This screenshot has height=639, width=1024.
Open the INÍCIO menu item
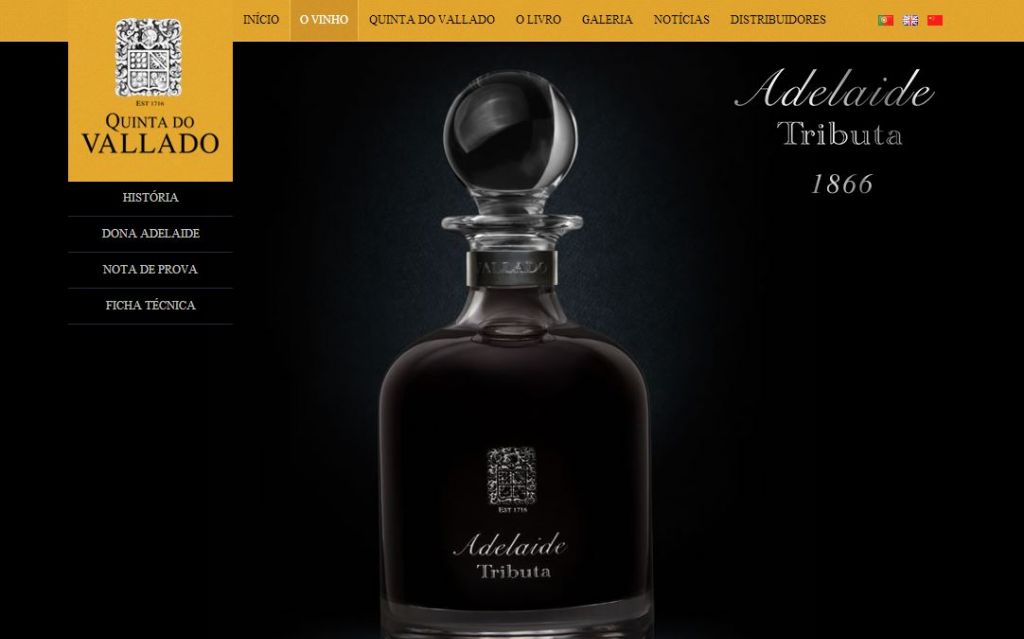(261, 20)
